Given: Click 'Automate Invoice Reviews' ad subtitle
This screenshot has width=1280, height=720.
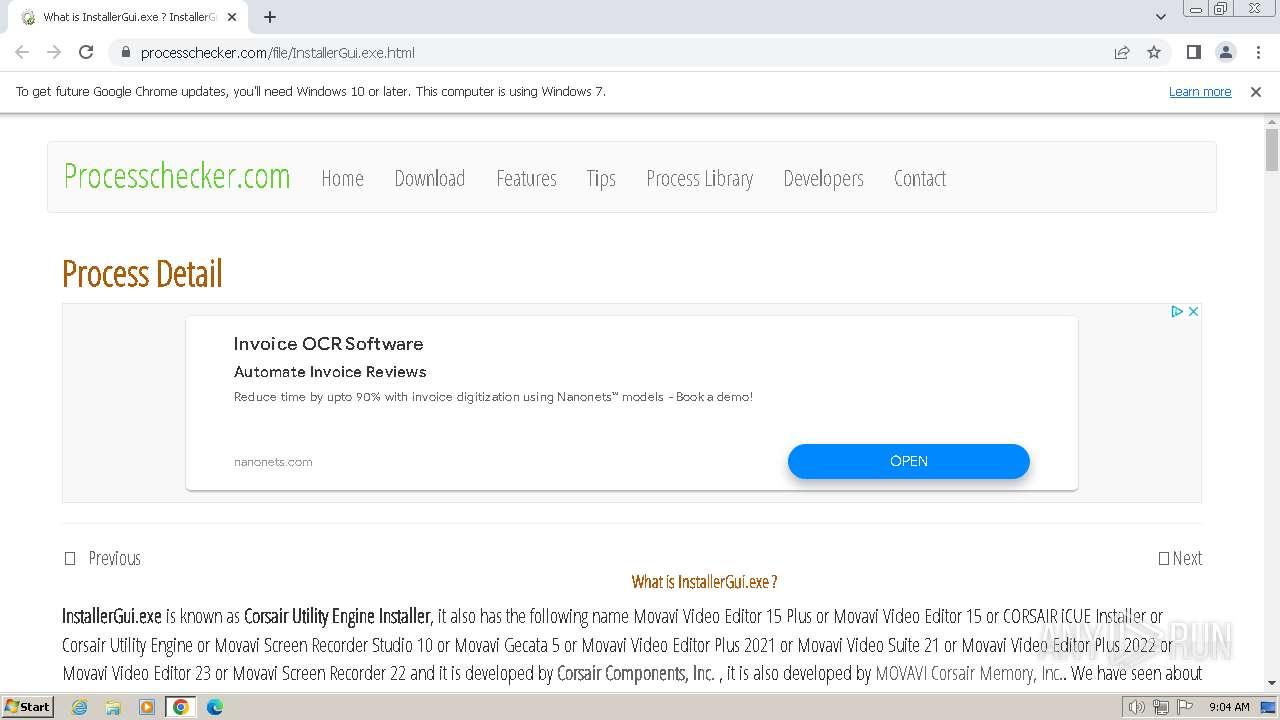Looking at the screenshot, I should click(x=330, y=372).
